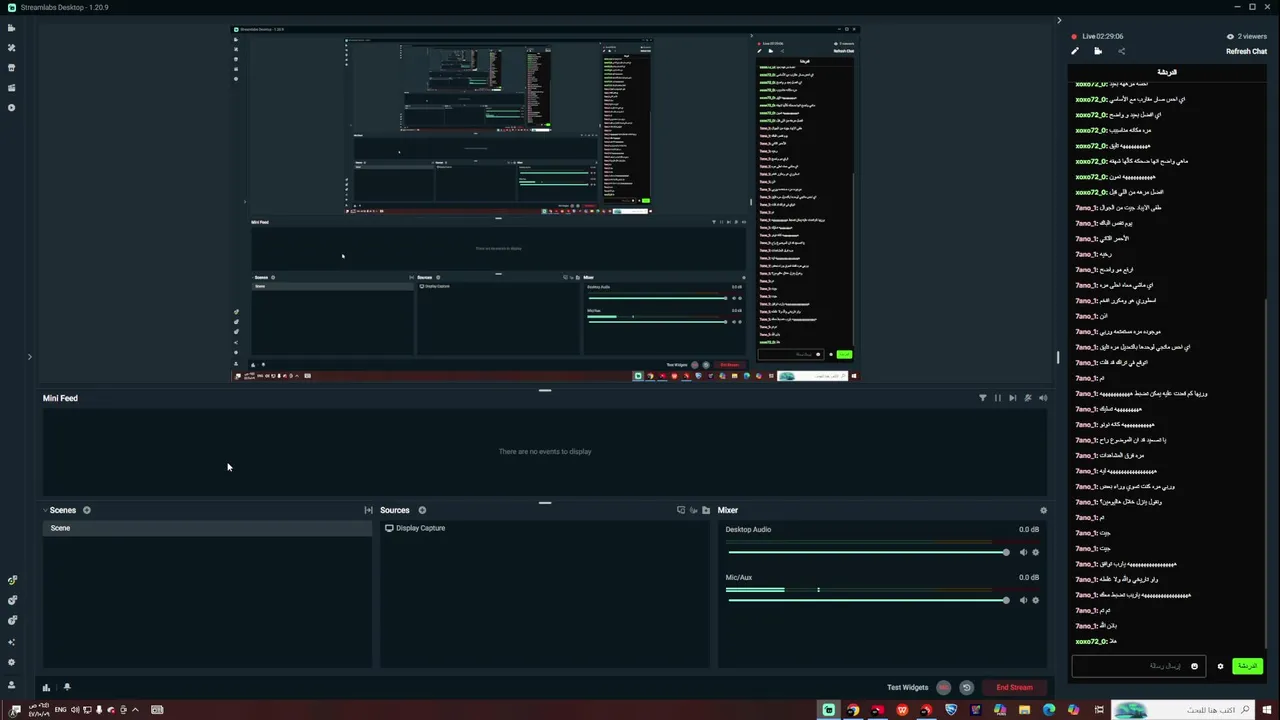Open Desktop Audio source settings gear

tap(1035, 552)
